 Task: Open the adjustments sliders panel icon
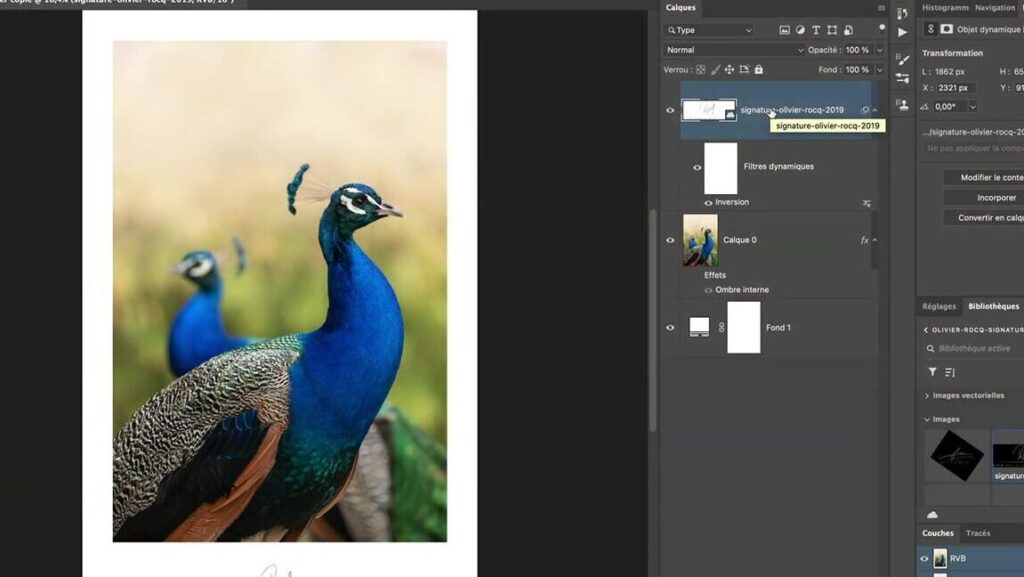(x=903, y=78)
